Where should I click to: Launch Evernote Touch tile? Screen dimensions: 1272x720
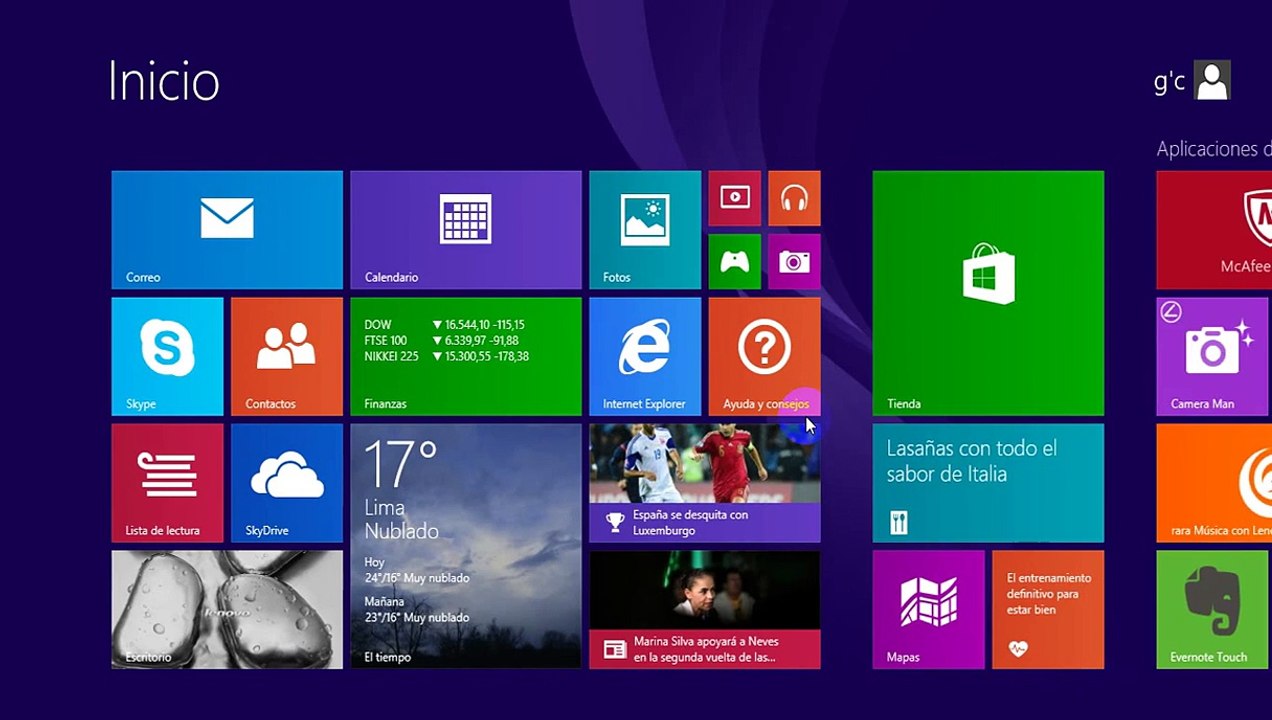tap(1212, 610)
